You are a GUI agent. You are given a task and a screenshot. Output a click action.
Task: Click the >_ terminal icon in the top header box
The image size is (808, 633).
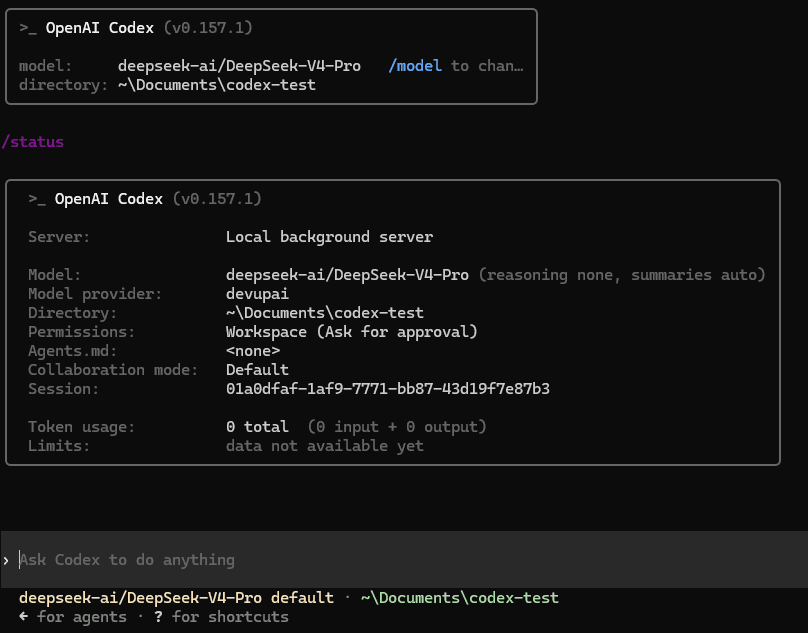[28, 28]
